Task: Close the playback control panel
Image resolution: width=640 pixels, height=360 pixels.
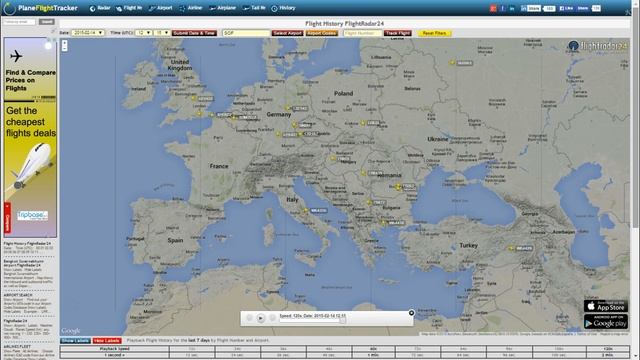Action: click(x=411, y=313)
